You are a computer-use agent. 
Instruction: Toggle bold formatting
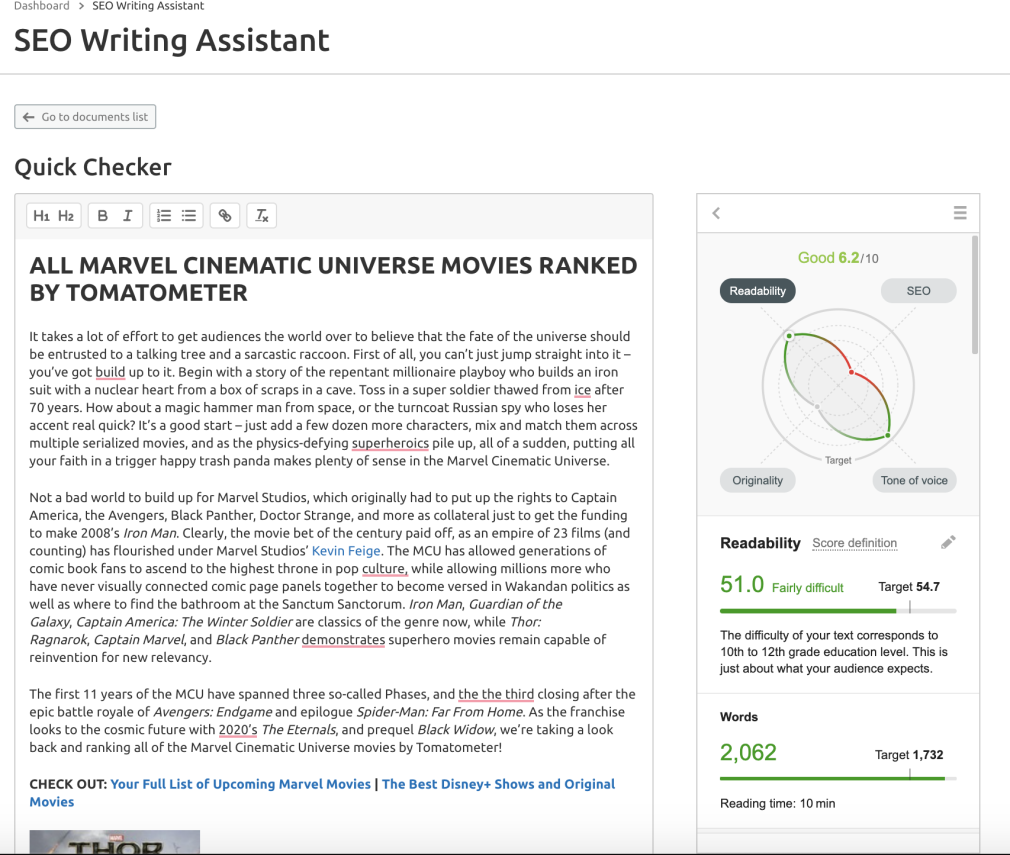pos(102,216)
